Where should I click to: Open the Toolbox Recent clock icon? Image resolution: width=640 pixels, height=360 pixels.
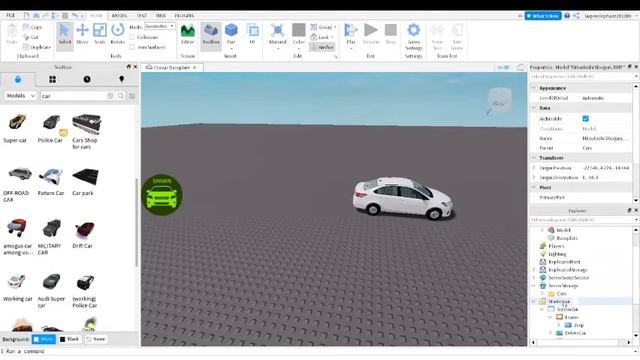[87, 79]
